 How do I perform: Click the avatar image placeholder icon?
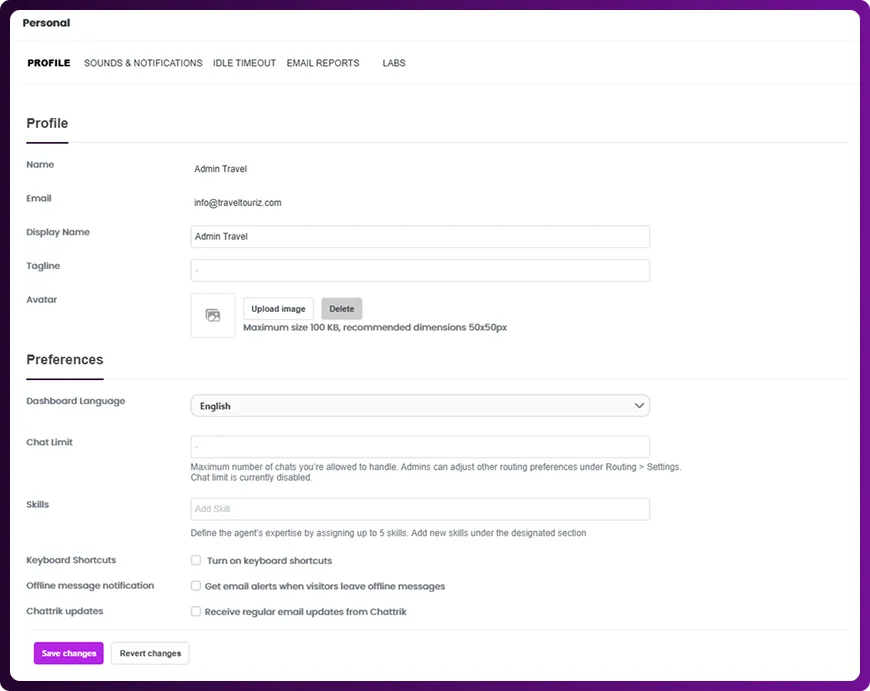click(x=213, y=315)
